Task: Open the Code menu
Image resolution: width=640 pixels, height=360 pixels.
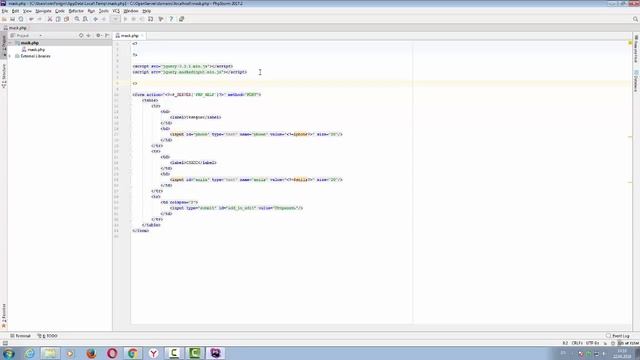Action: [x=60, y=11]
